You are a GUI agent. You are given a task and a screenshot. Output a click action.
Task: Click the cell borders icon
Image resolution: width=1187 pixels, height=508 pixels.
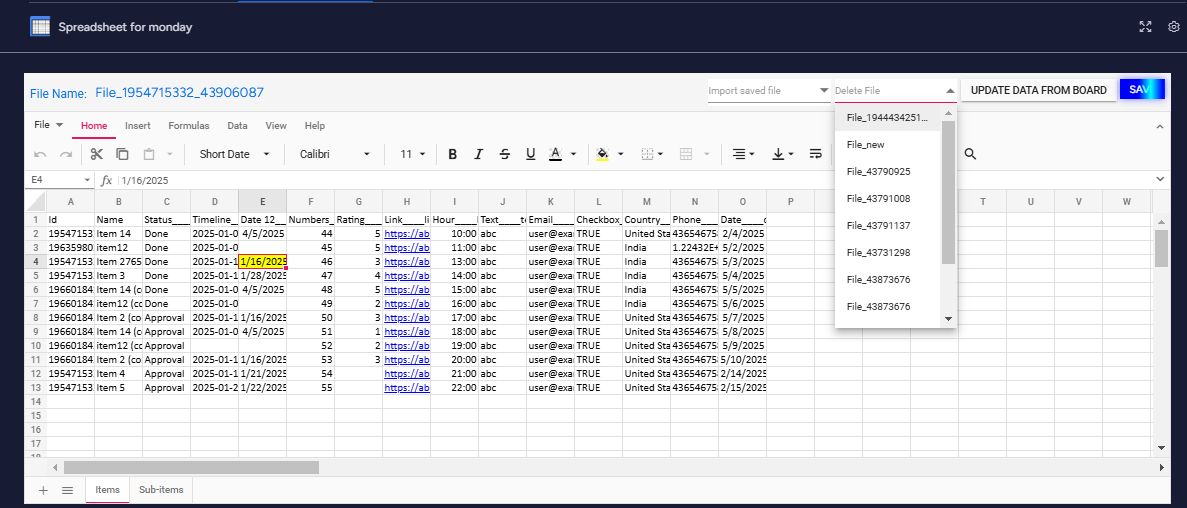click(x=647, y=154)
